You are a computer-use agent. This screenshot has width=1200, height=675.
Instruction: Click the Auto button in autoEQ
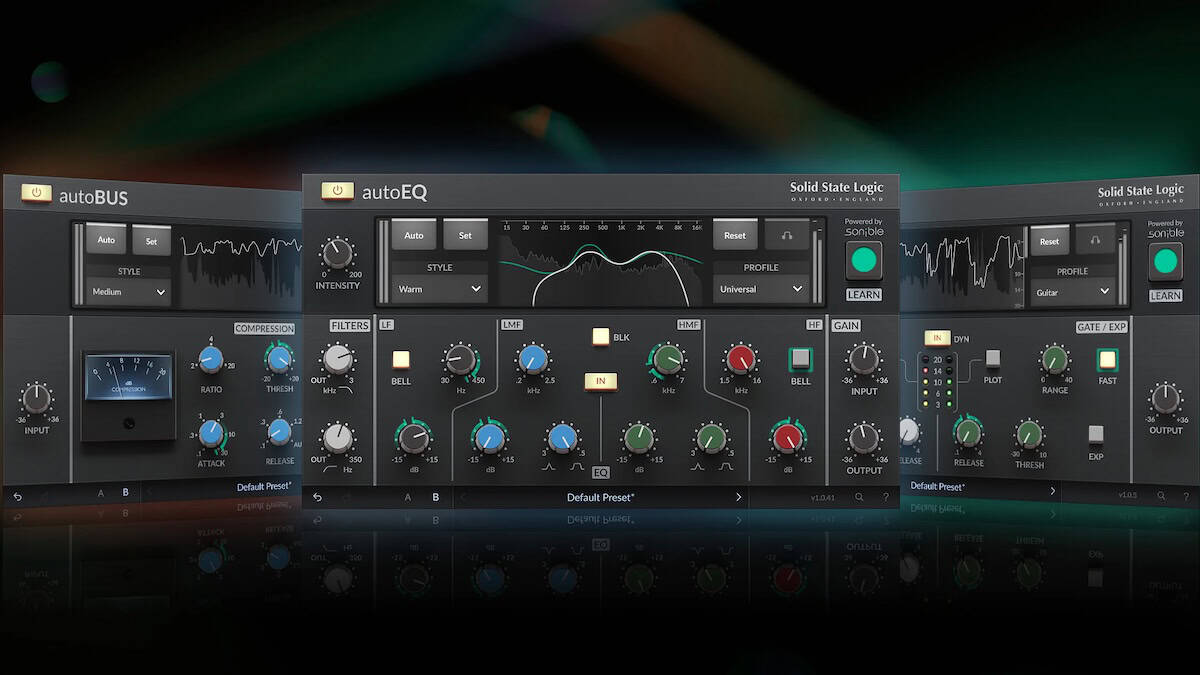pos(414,235)
